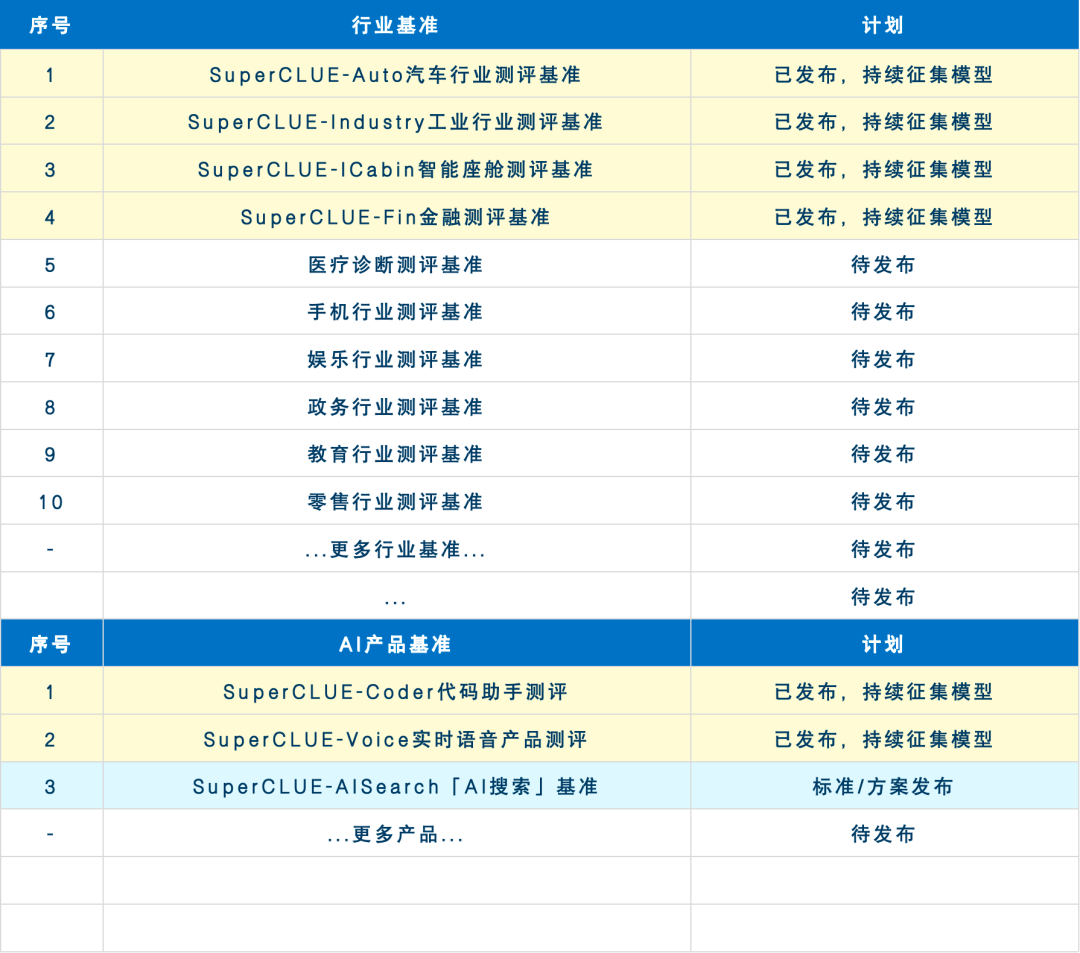Viewport: 1080px width, 953px height.
Task: Select SuperCLUE-Voice实时语音产品测评 cell
Action: click(x=395, y=739)
